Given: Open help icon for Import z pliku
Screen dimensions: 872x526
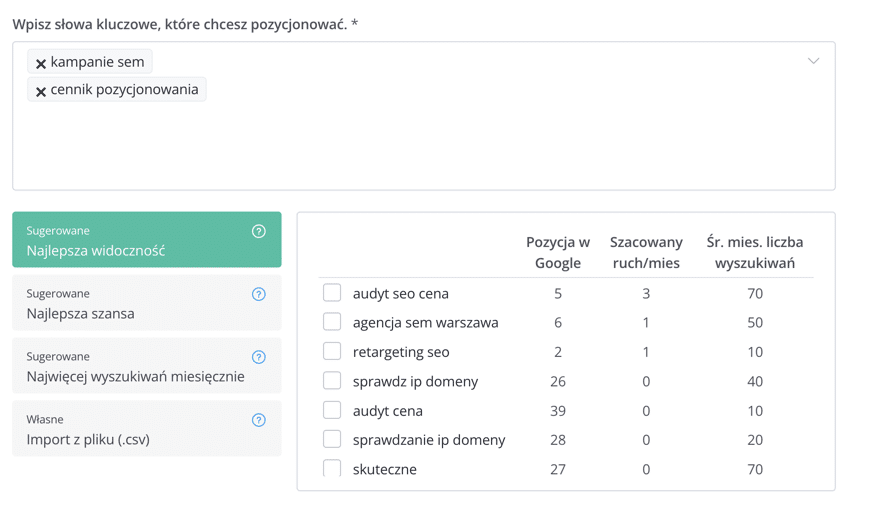Looking at the screenshot, I should coord(259,419).
